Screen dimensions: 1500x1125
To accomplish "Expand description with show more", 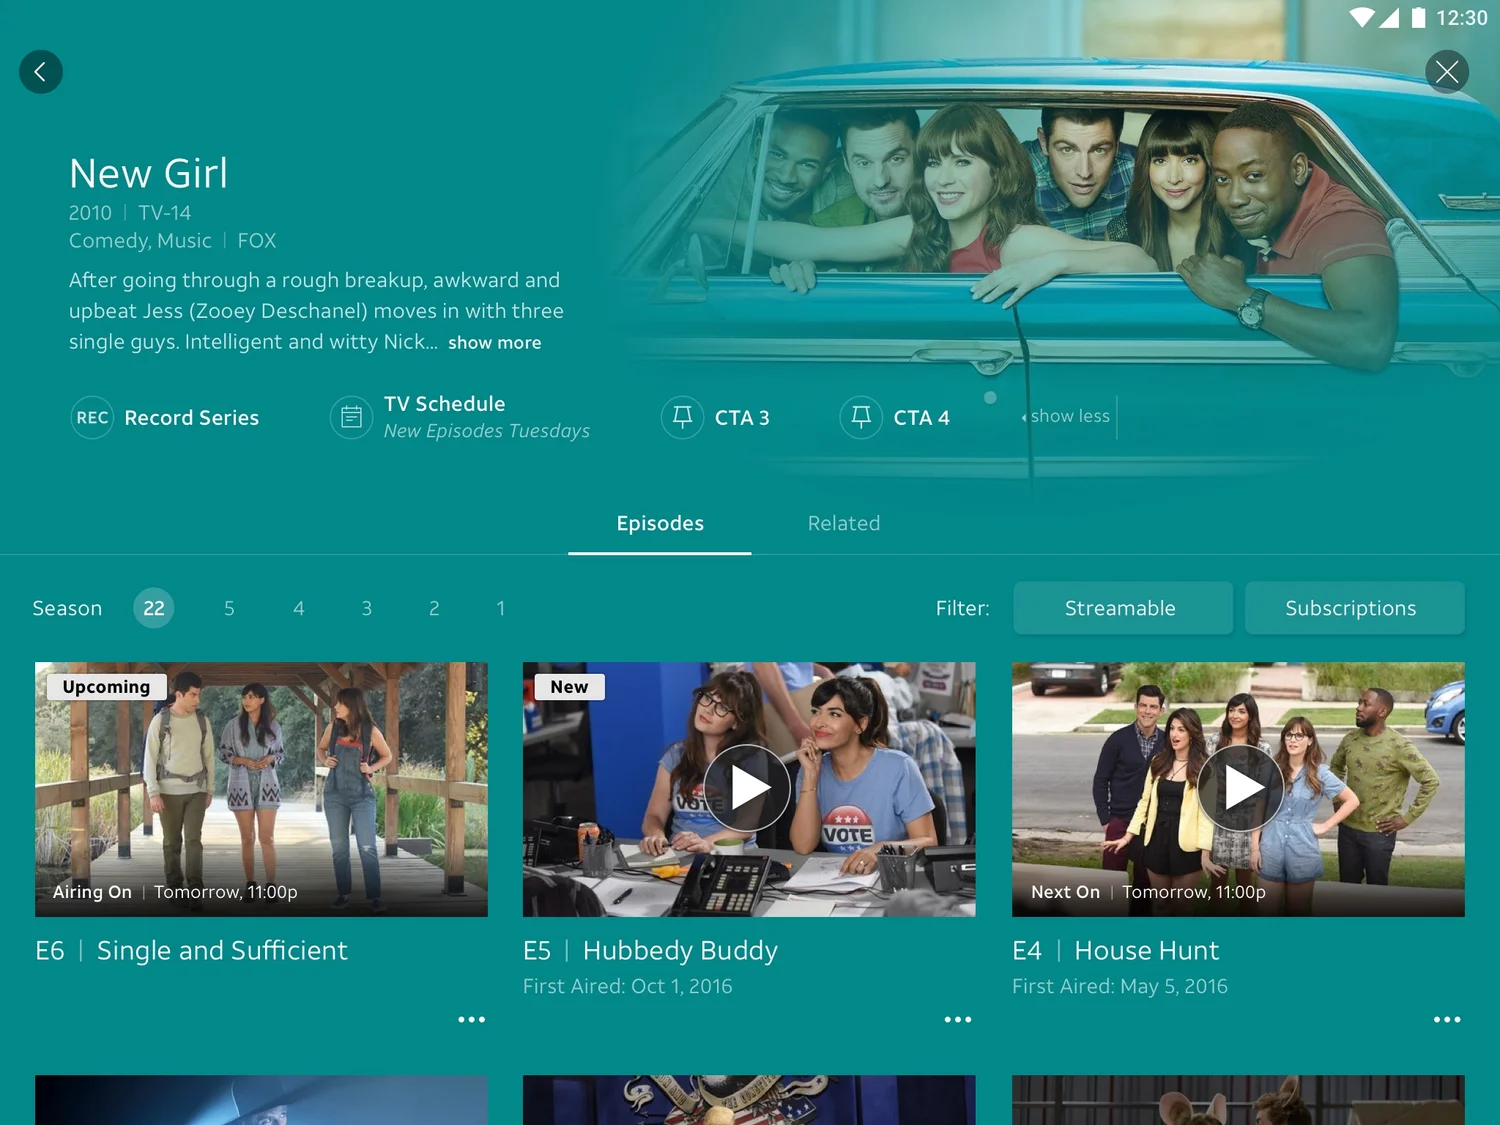I will tap(494, 343).
